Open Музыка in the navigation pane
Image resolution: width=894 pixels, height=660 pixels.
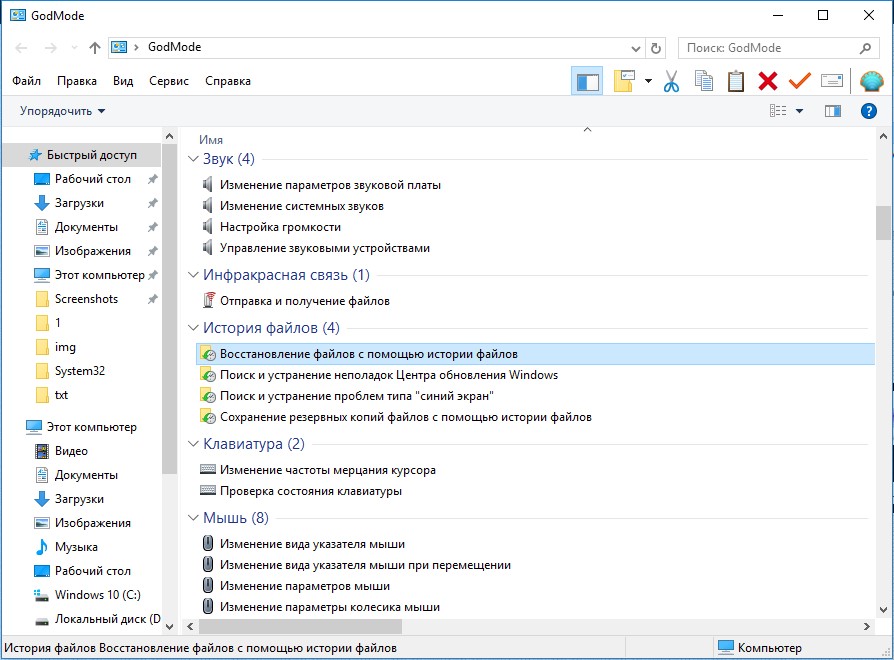[x=76, y=547]
